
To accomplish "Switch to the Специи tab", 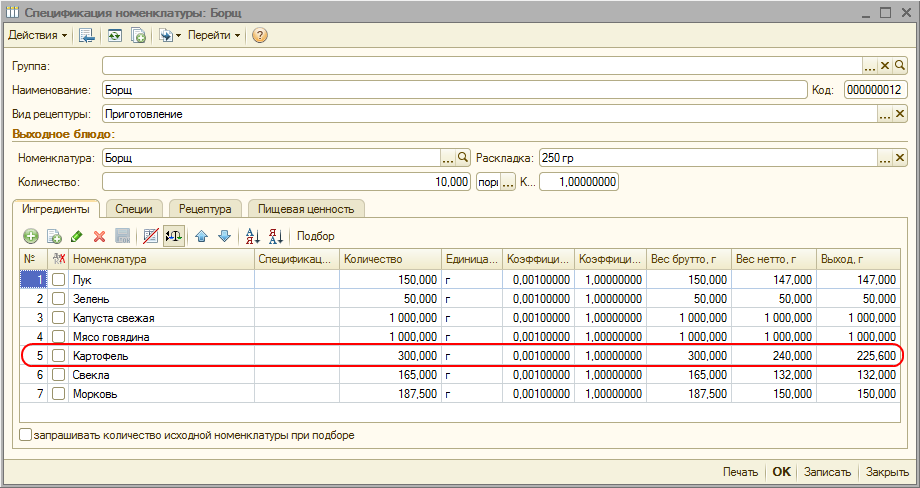I will click(133, 209).
